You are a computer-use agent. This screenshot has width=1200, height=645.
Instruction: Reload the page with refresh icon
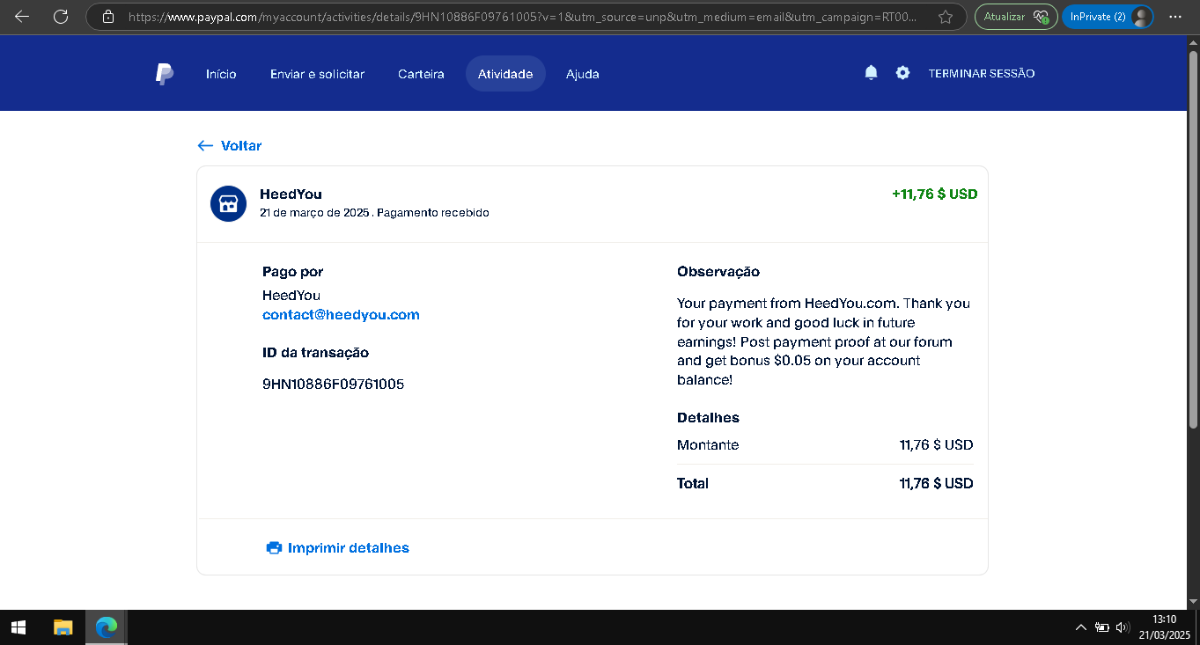click(60, 16)
